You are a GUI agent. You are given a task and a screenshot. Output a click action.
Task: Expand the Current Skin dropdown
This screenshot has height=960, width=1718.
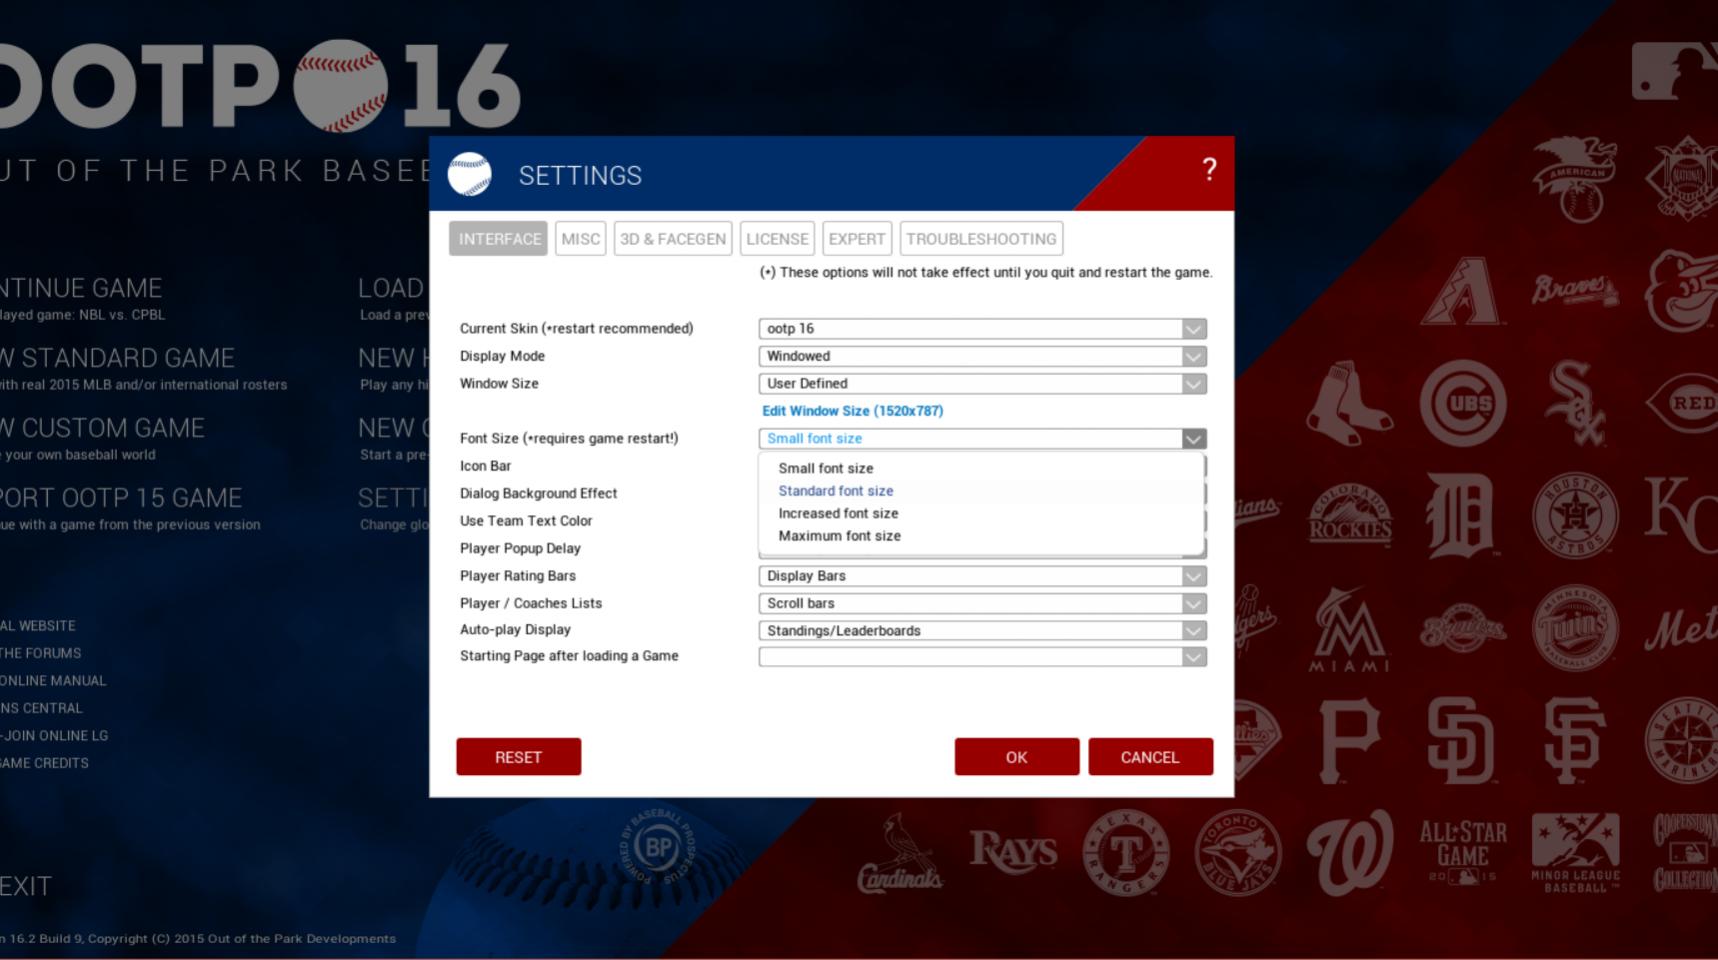[x=1193, y=329]
